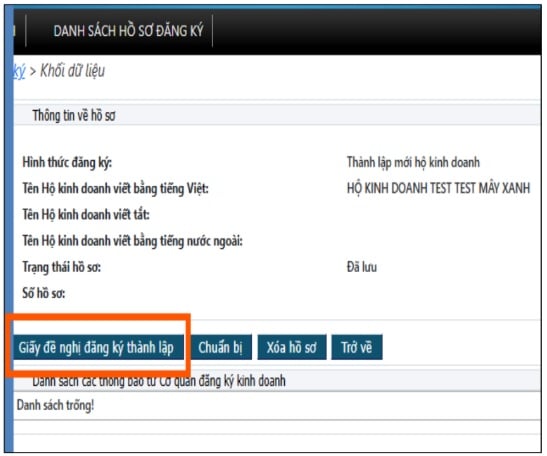Click the Trạng thái hồ sơ label
Viewport: 547px width, 456px height.
click(61, 267)
